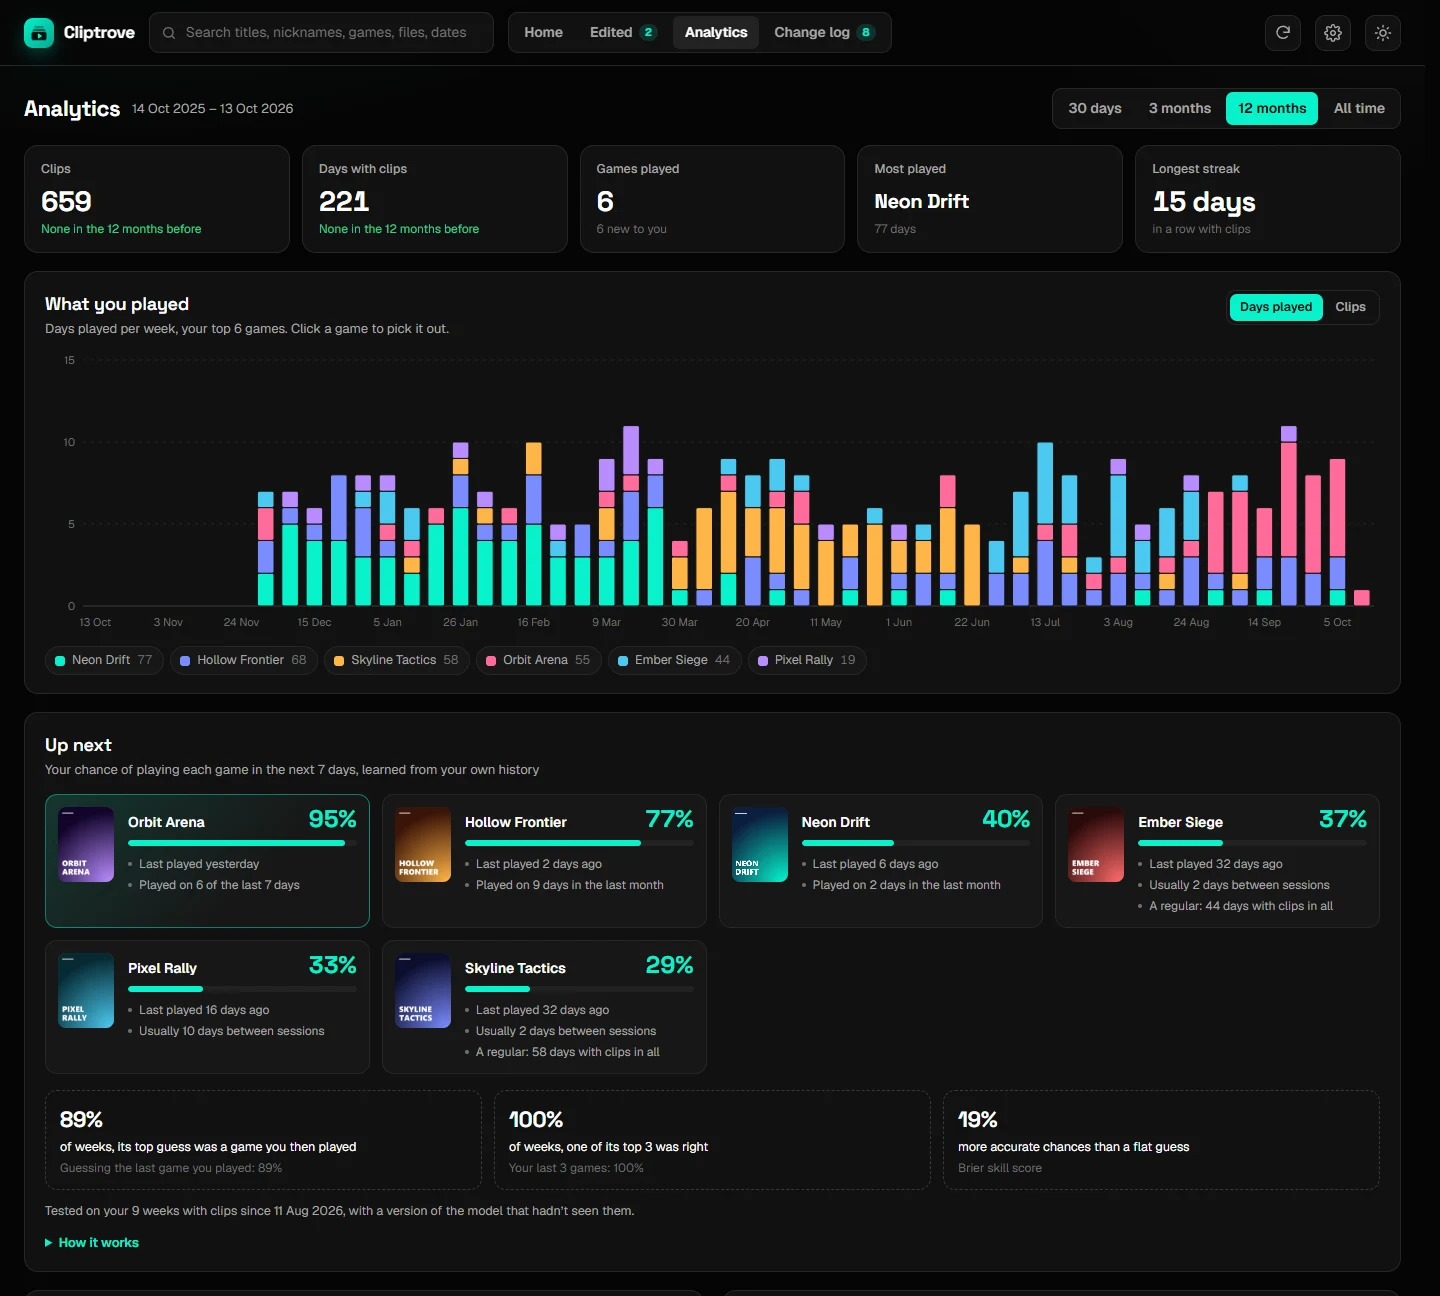
Task: Open the Edited tab
Action: coord(623,33)
